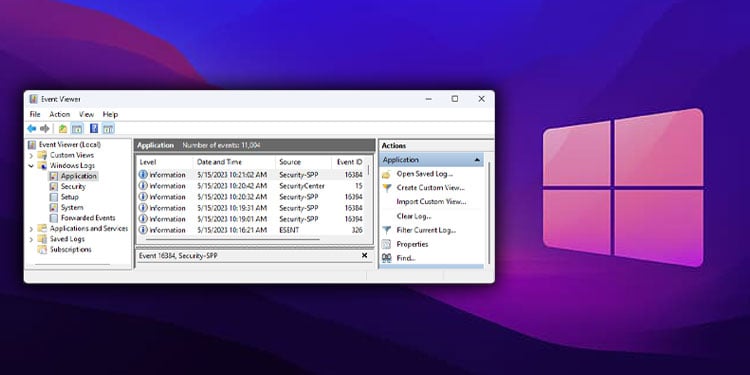
Task: Click Open Saved Log action
Action: 425,174
